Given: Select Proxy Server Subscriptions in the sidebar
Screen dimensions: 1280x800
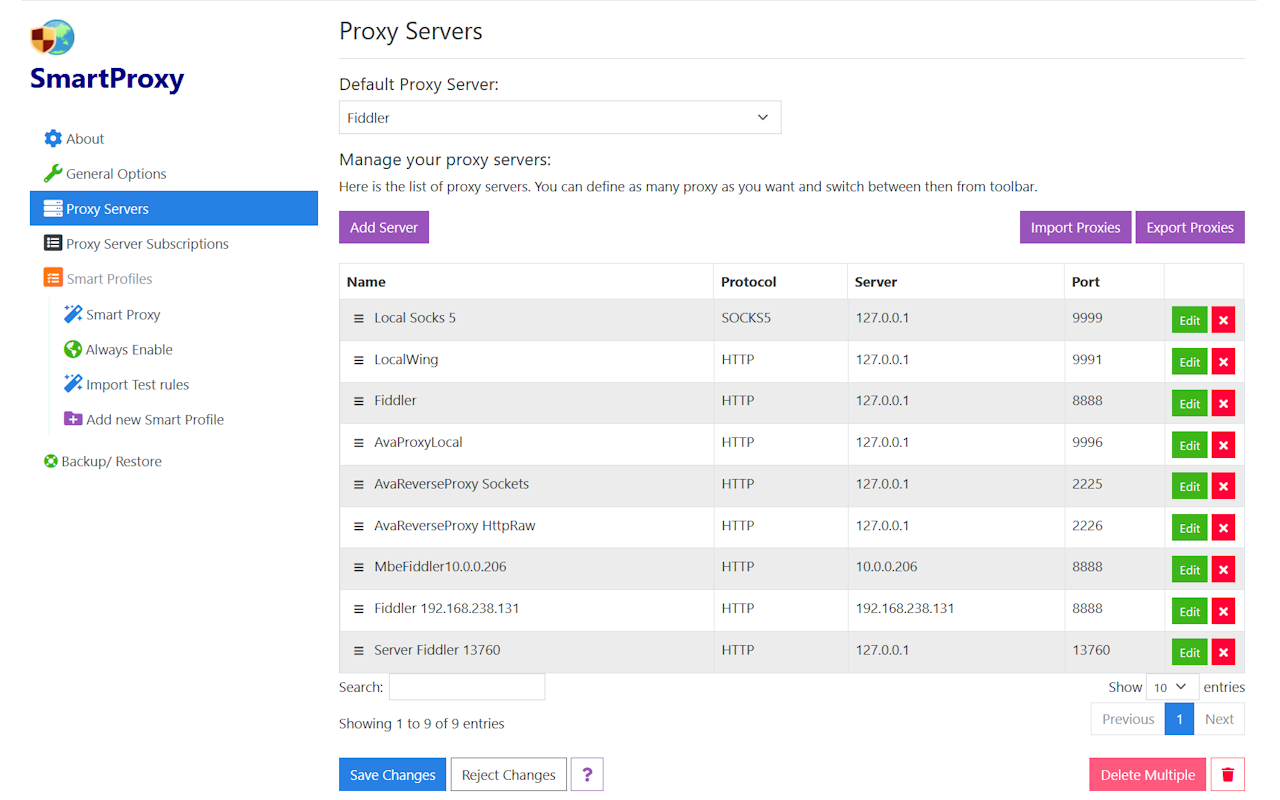Looking at the screenshot, I should pos(146,243).
